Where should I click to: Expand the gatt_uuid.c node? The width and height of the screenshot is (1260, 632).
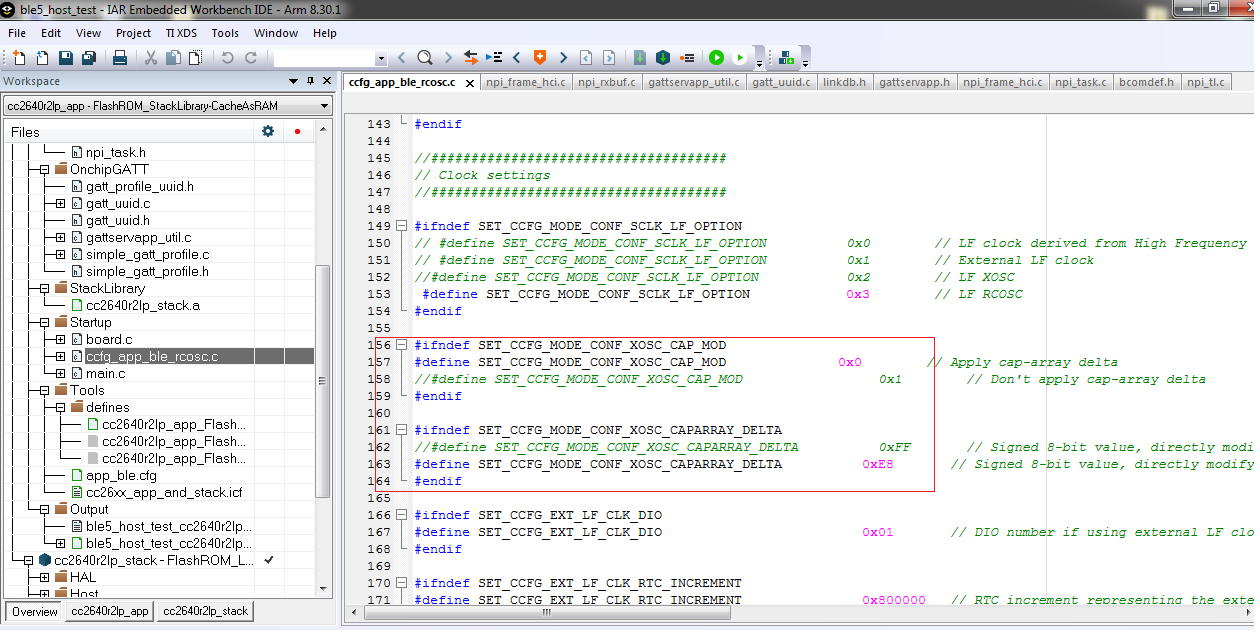click(60, 203)
